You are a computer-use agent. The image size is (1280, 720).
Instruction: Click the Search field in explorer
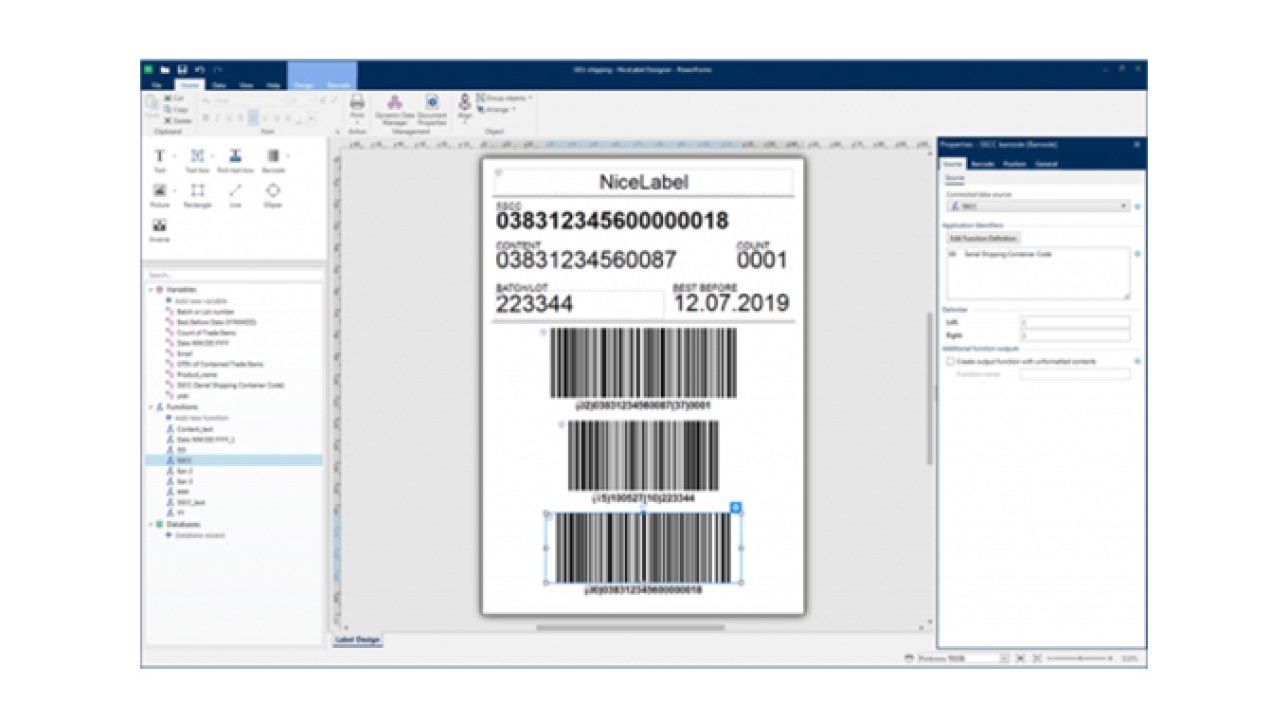tap(234, 275)
